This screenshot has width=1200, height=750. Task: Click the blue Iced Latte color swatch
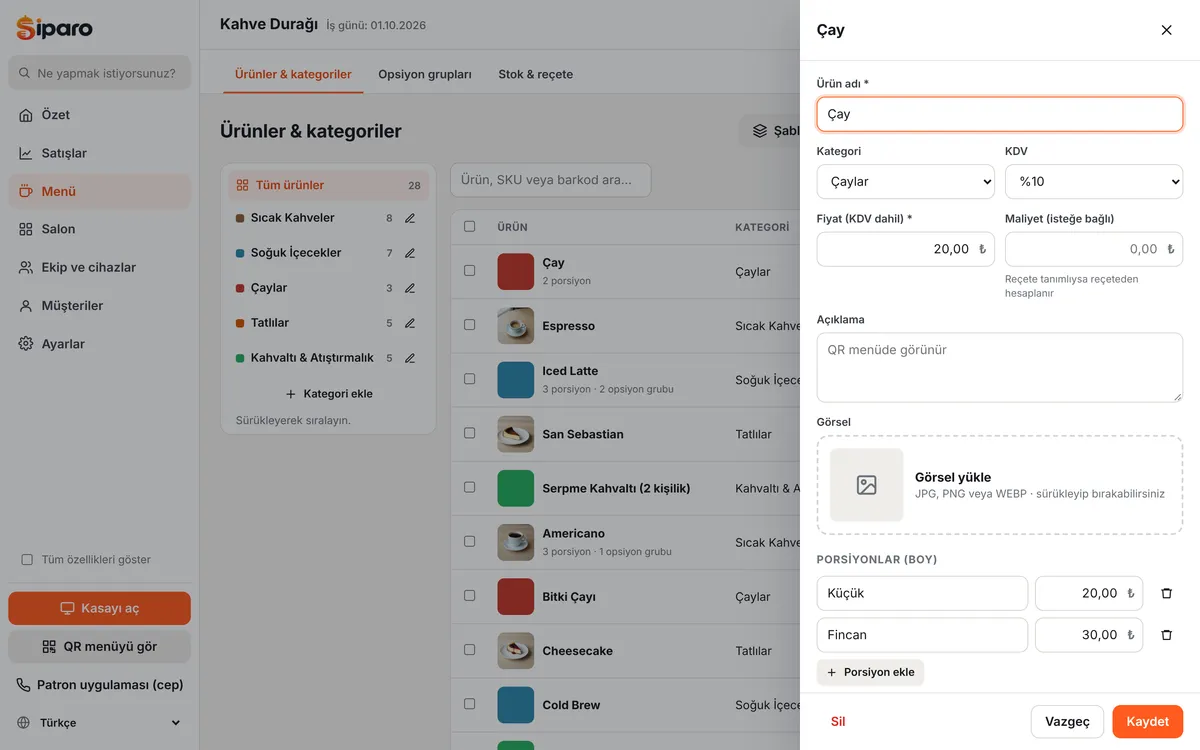click(x=516, y=379)
